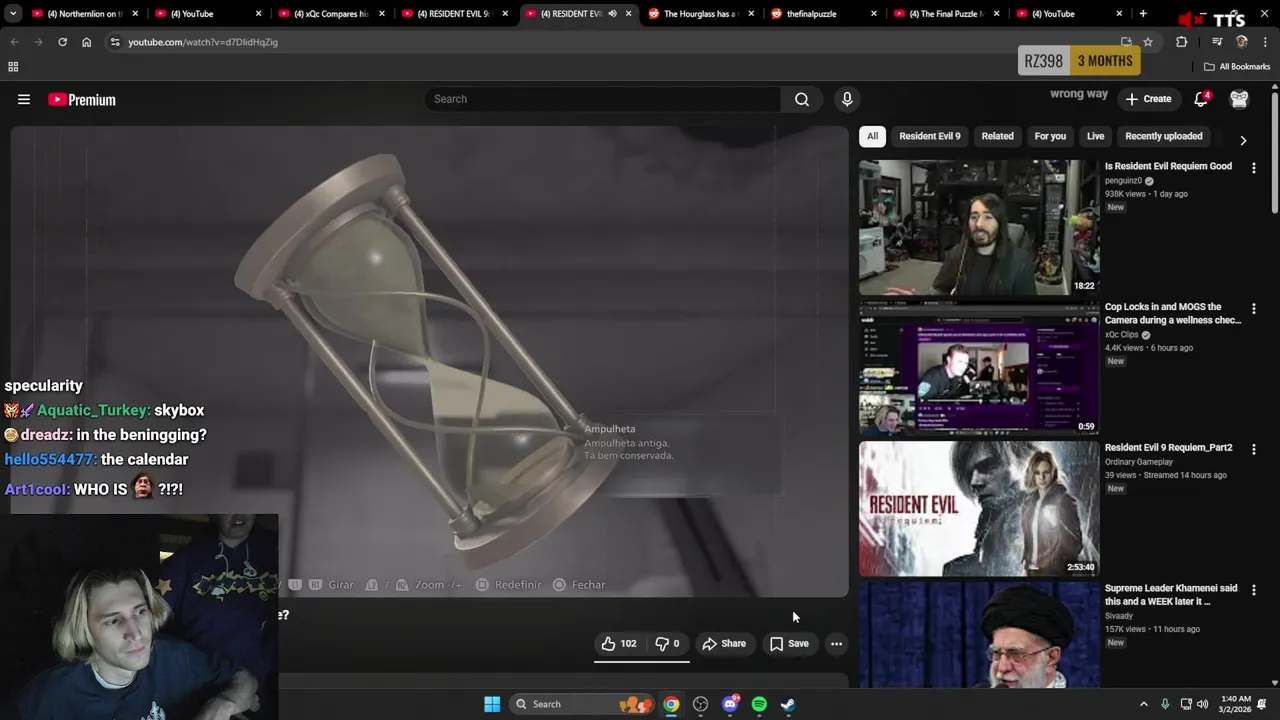Screen dimensions: 1280x720
Task: Play the Cop Locks in thumbnail
Action: pyautogui.click(x=979, y=368)
